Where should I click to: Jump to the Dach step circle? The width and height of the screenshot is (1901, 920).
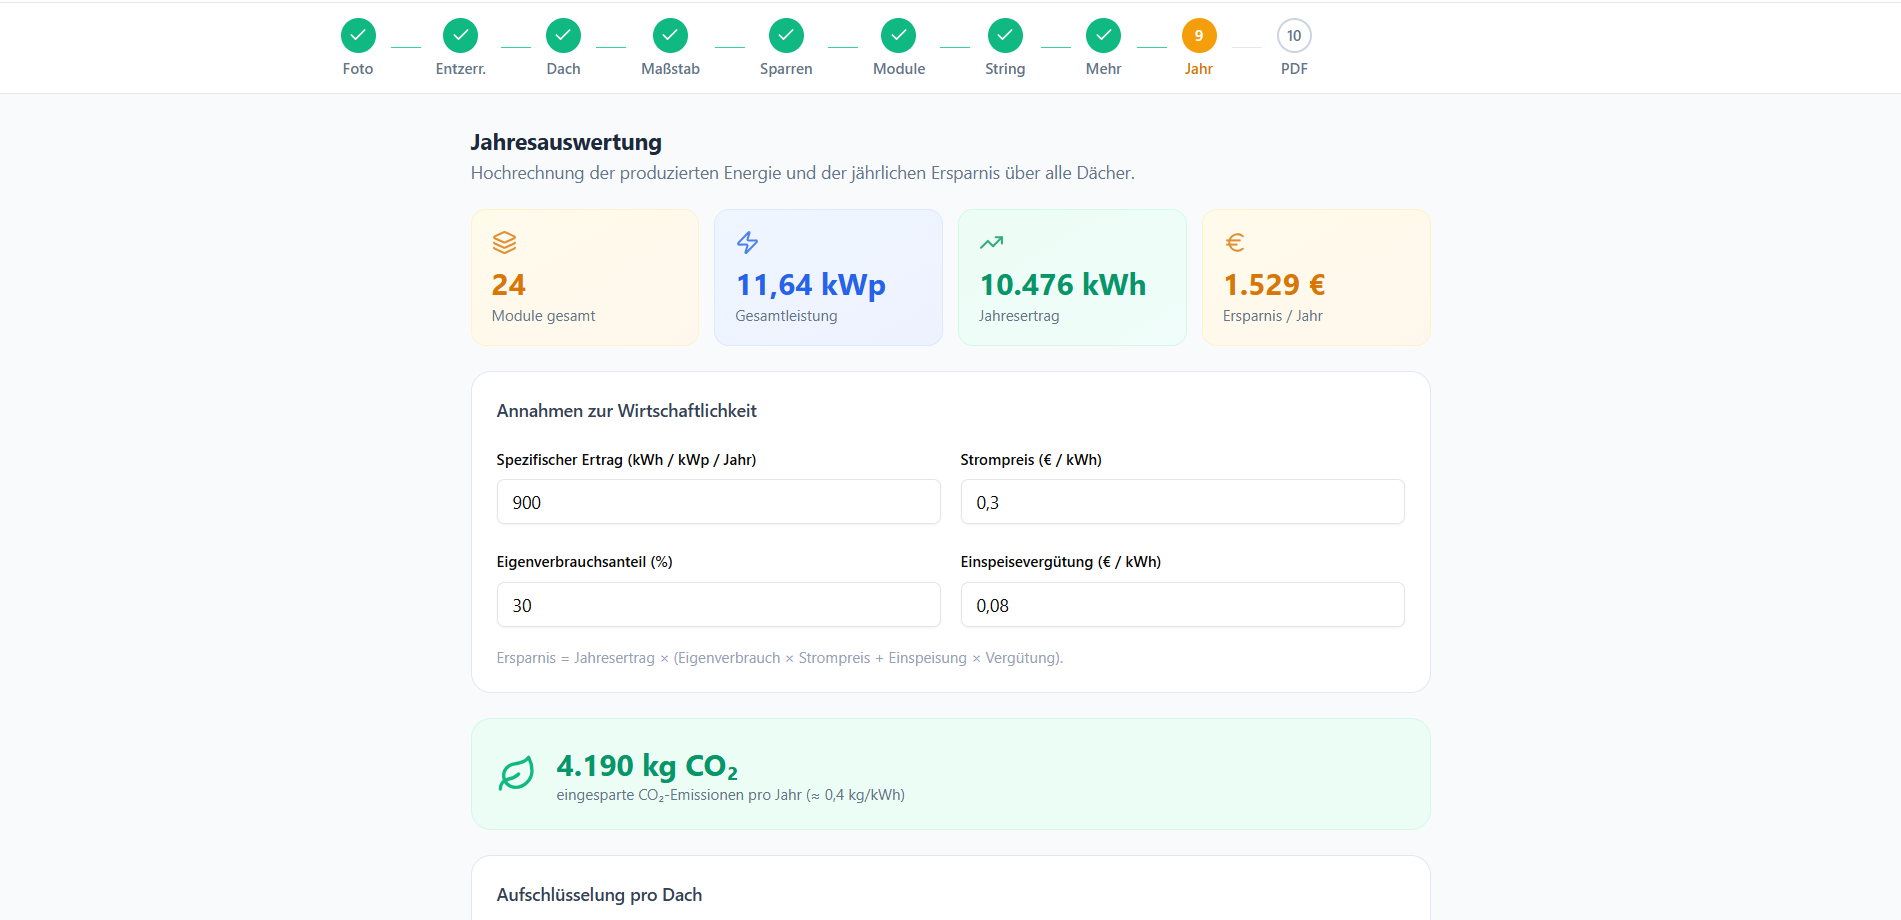coord(563,36)
